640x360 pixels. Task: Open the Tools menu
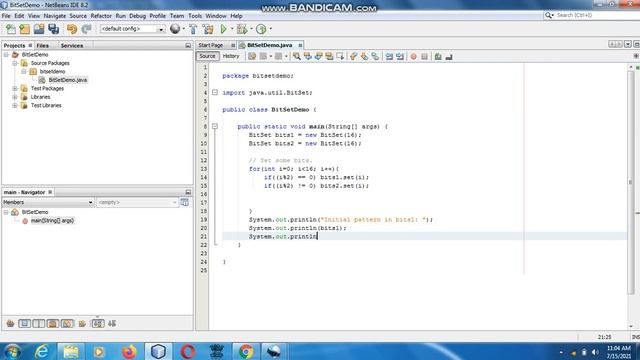click(x=195, y=16)
